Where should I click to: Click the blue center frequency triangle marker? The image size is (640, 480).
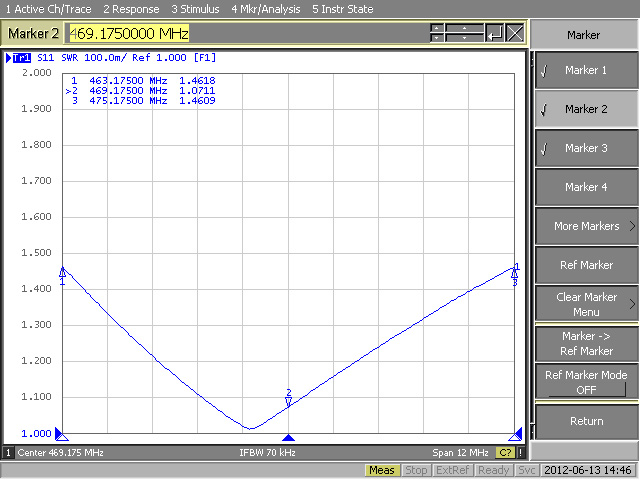point(288,438)
